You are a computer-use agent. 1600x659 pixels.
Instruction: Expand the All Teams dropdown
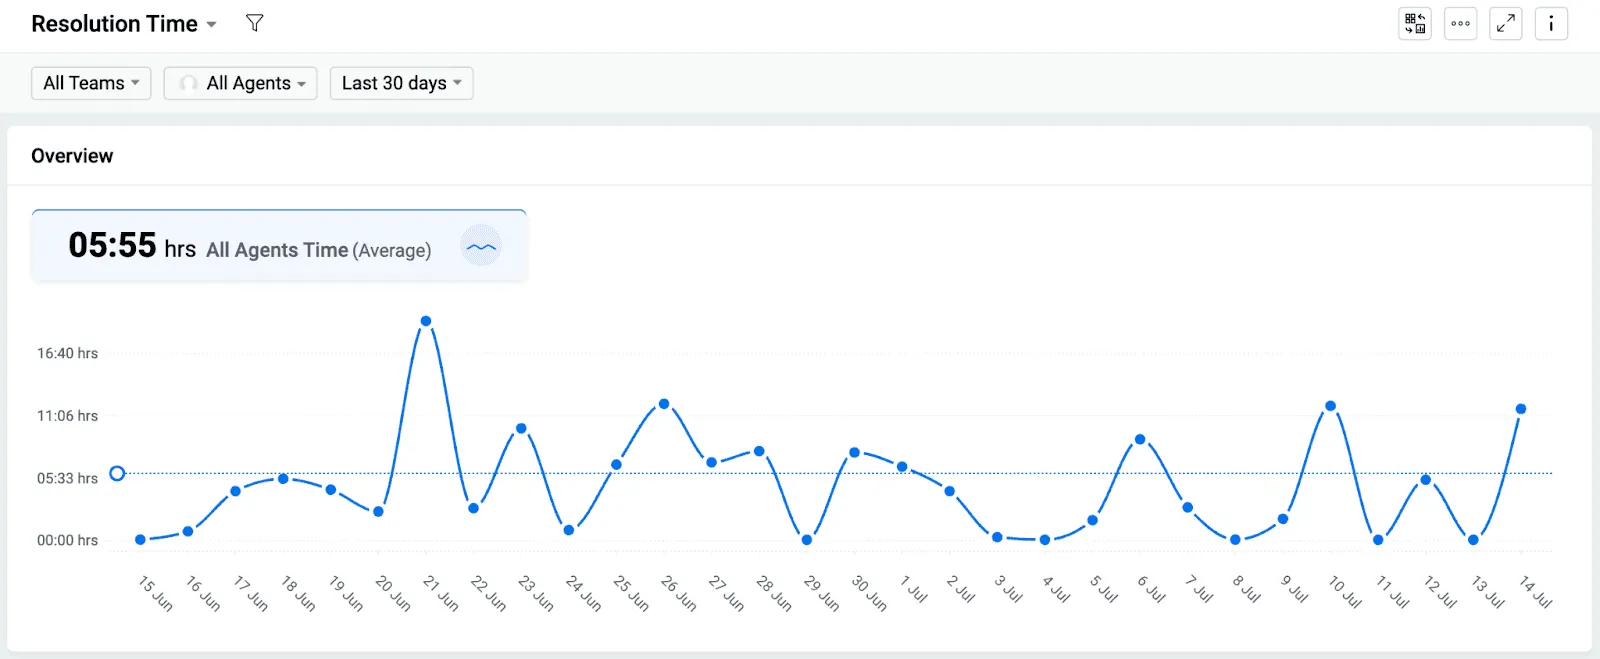click(91, 83)
